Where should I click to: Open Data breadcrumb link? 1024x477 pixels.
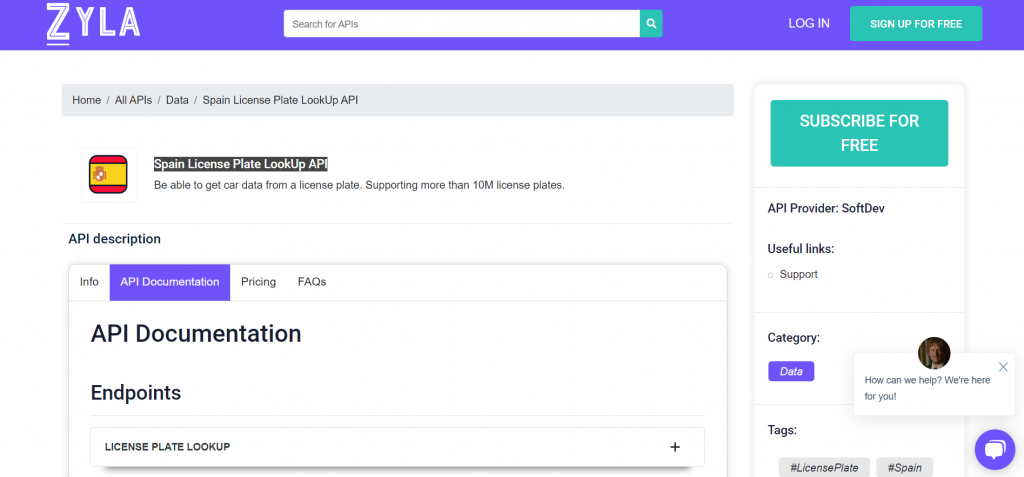(x=177, y=100)
